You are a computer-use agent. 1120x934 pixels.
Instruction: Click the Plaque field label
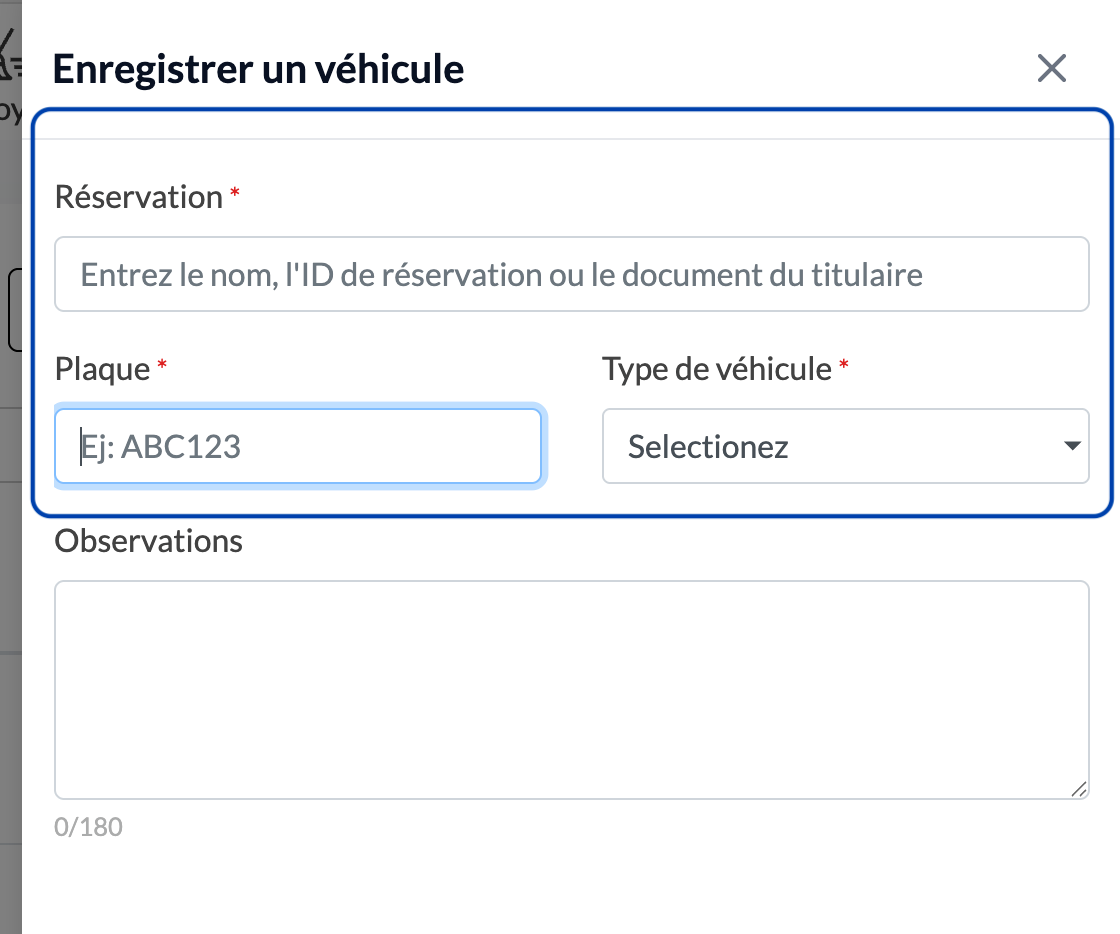tap(102, 369)
